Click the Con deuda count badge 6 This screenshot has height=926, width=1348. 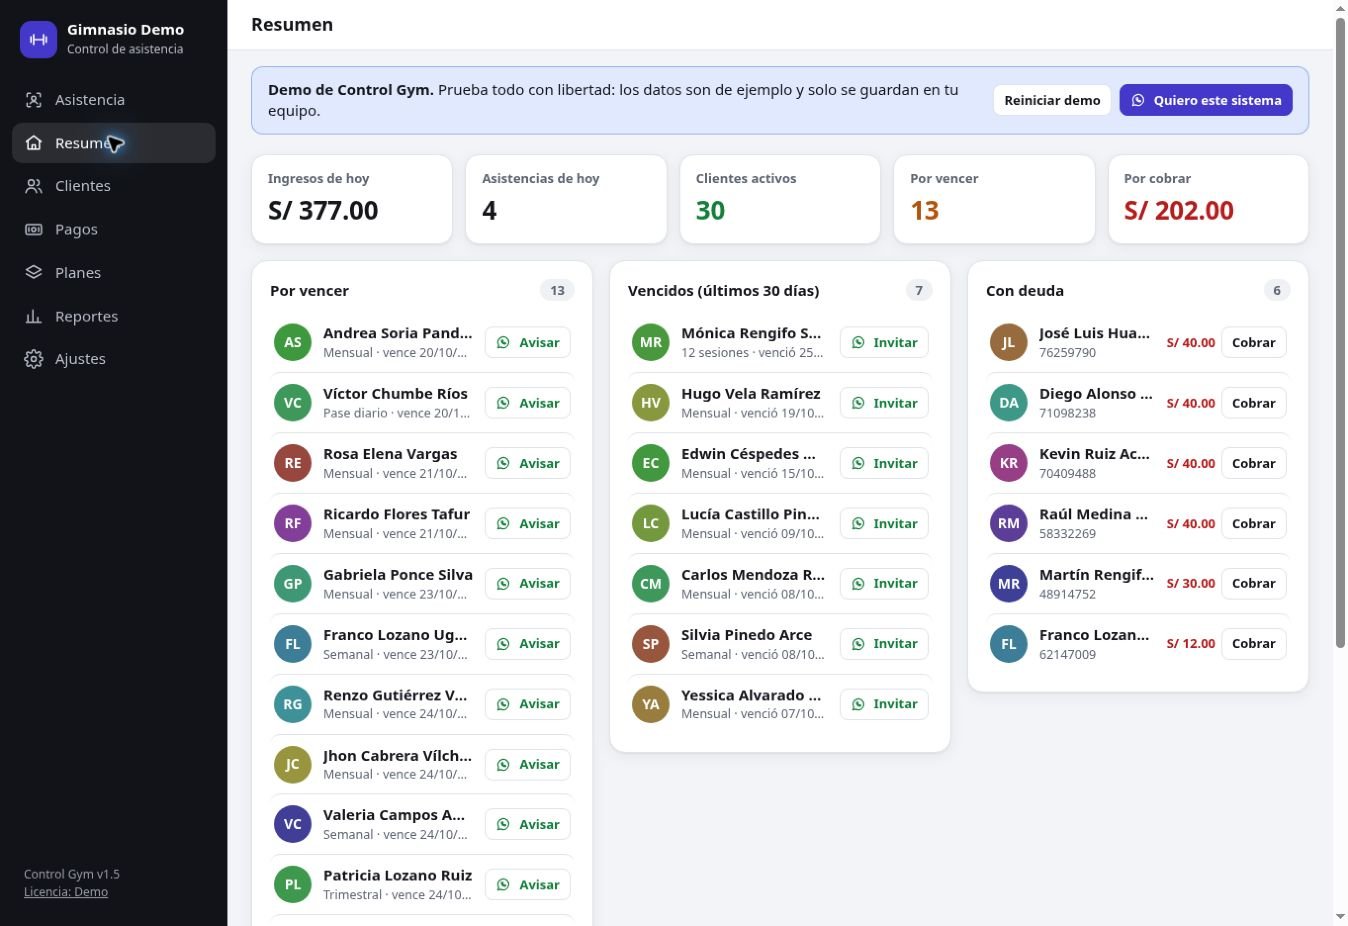coord(1277,290)
